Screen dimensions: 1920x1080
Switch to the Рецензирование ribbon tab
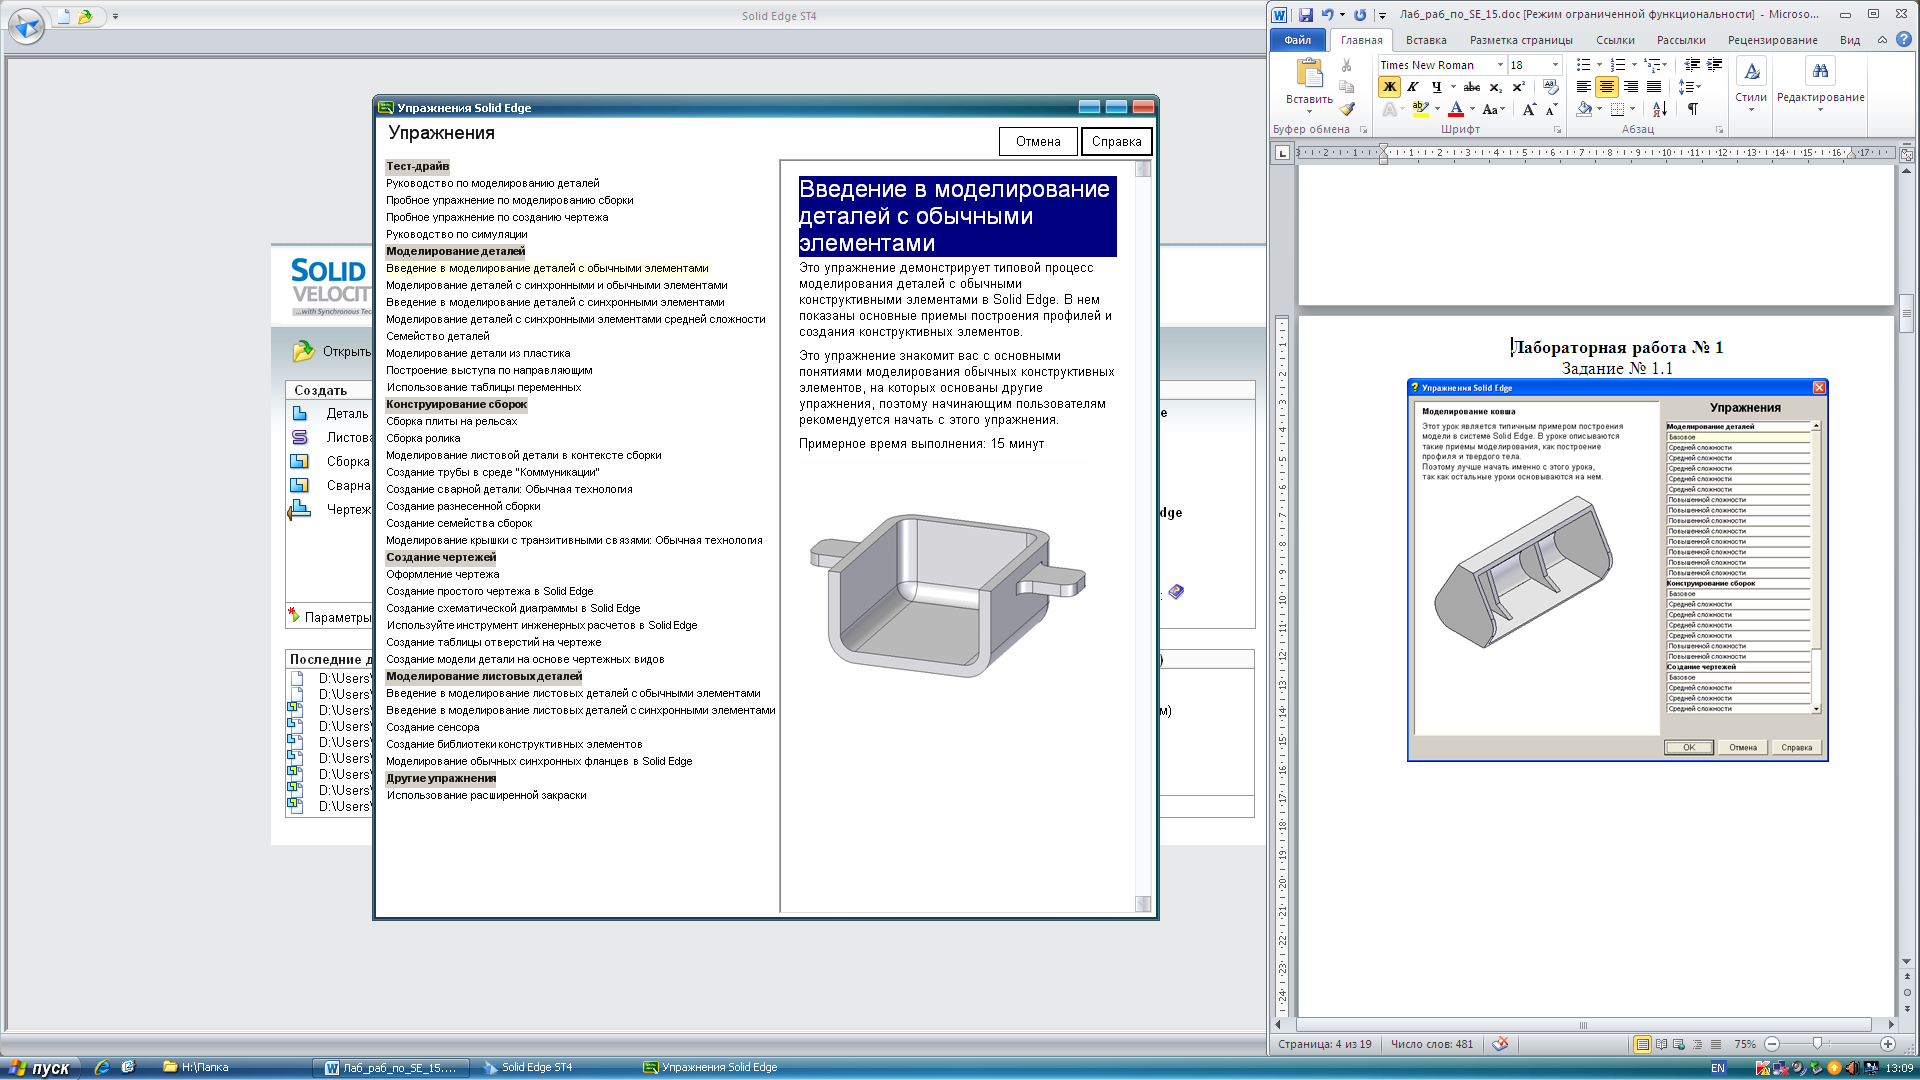pyautogui.click(x=1772, y=40)
